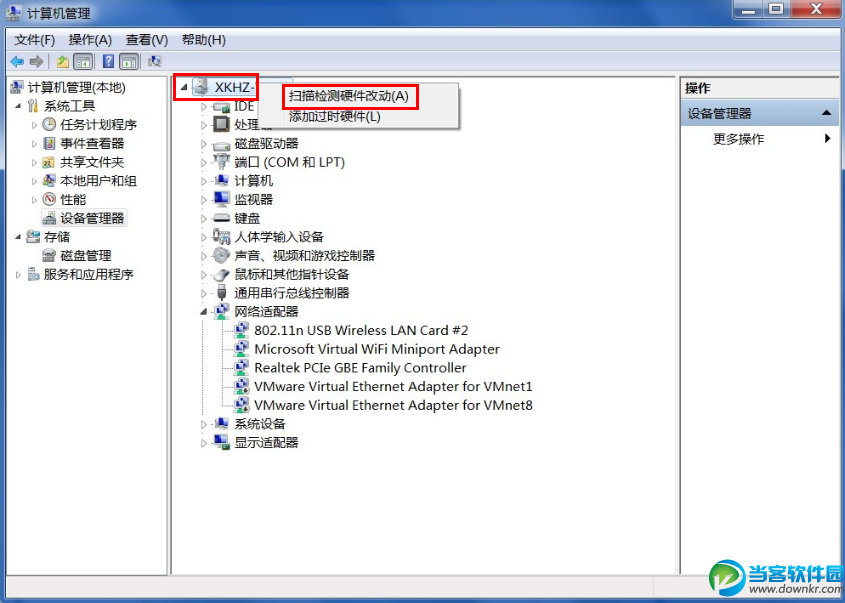Collapse the 网络适配器 category
The width and height of the screenshot is (845, 603).
(x=204, y=311)
